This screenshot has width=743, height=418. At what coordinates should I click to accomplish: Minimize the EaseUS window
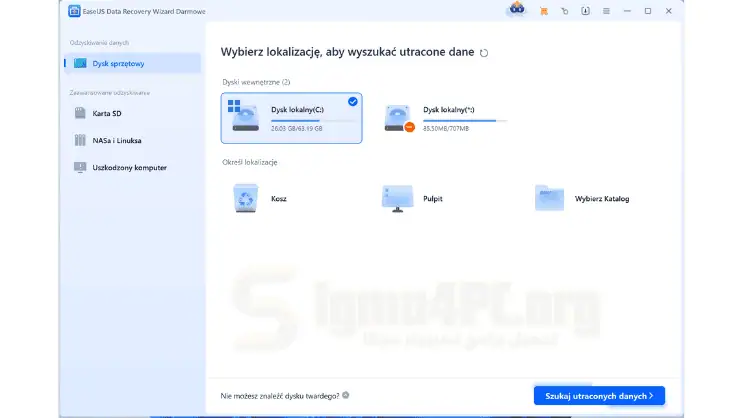(627, 11)
